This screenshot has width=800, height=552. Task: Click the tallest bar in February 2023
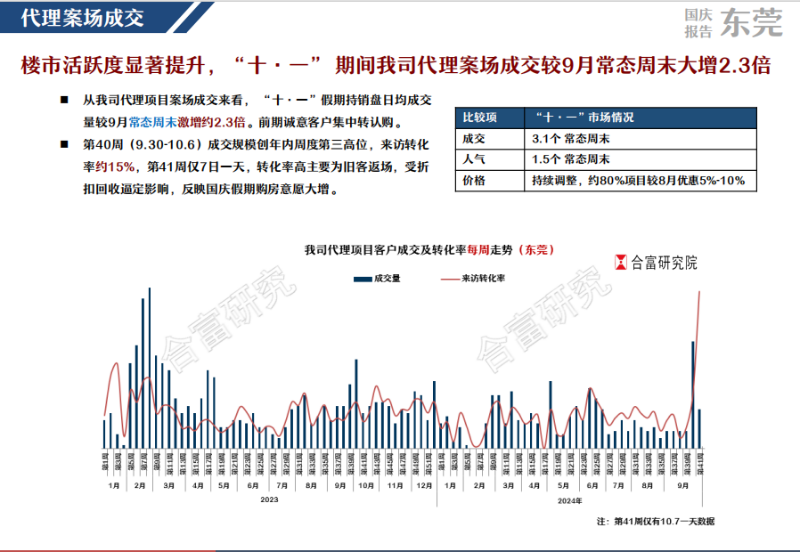coord(149,368)
